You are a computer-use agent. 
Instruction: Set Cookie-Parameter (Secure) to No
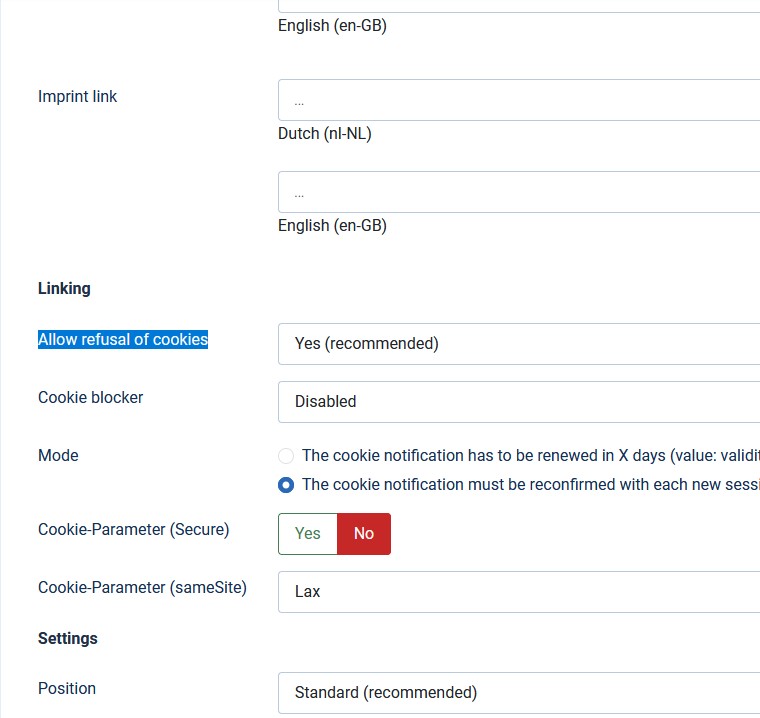click(x=364, y=534)
